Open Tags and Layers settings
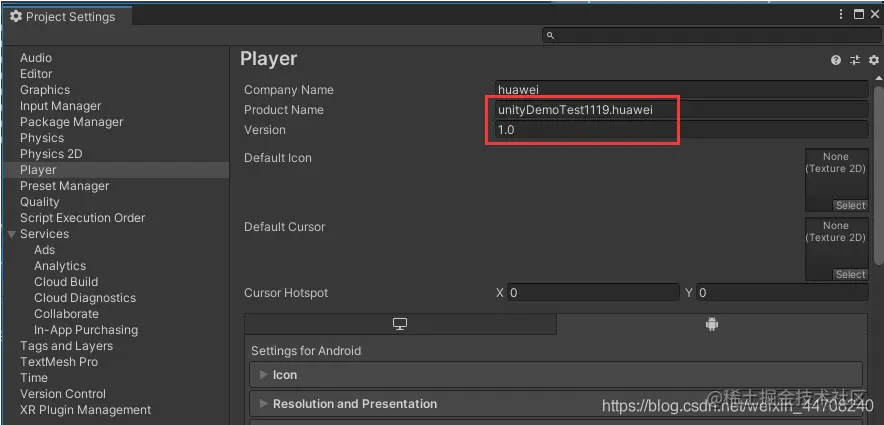Image resolution: width=884 pixels, height=425 pixels. [x=67, y=346]
